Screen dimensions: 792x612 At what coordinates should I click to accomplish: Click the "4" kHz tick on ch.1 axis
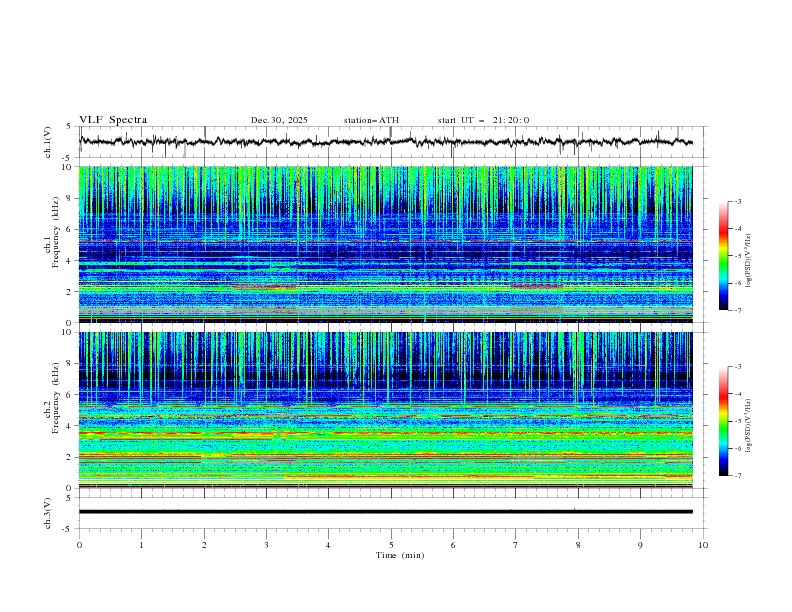[x=70, y=261]
